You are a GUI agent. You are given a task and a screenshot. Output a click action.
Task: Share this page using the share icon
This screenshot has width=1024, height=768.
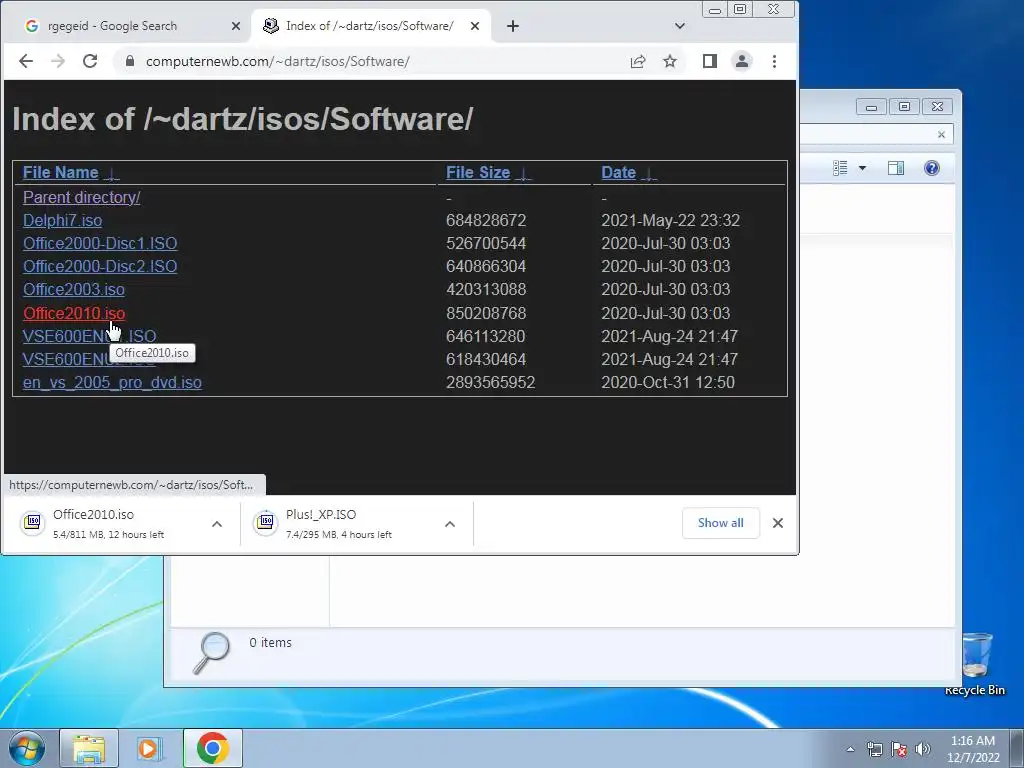[x=638, y=61]
